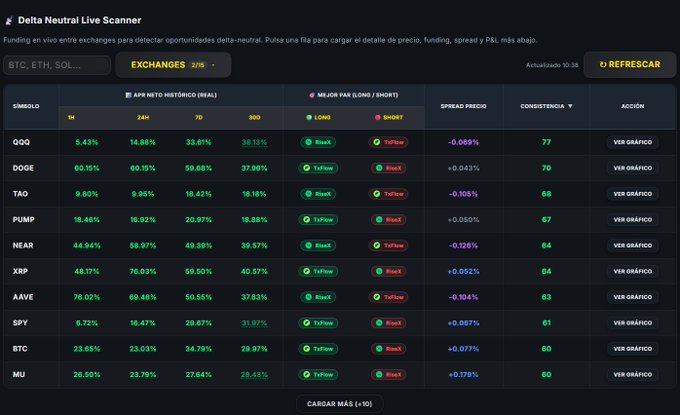Click the TxFlow long badge in DOGE row
This screenshot has height=415, width=680.
pos(318,168)
